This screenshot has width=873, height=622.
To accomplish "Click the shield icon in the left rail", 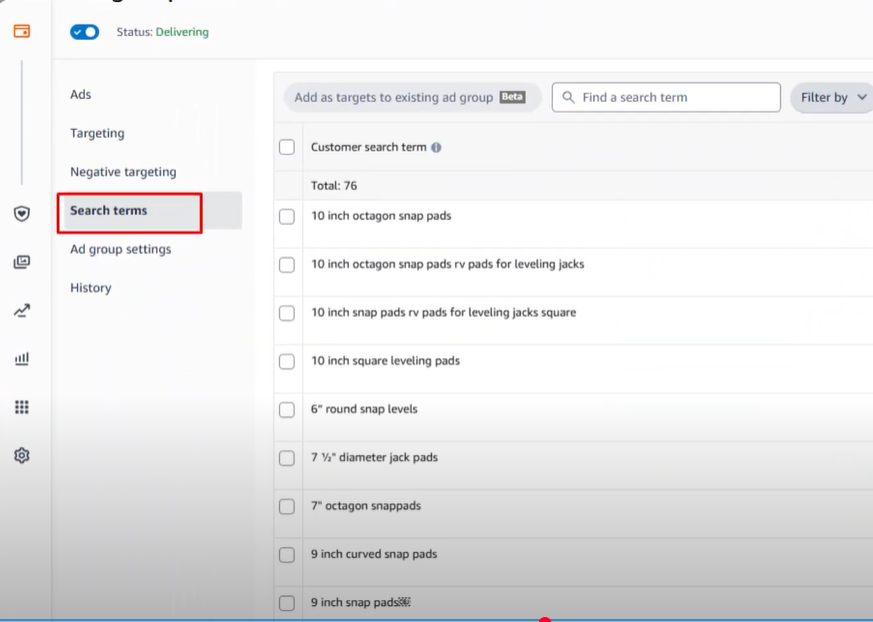I will click(x=20, y=213).
